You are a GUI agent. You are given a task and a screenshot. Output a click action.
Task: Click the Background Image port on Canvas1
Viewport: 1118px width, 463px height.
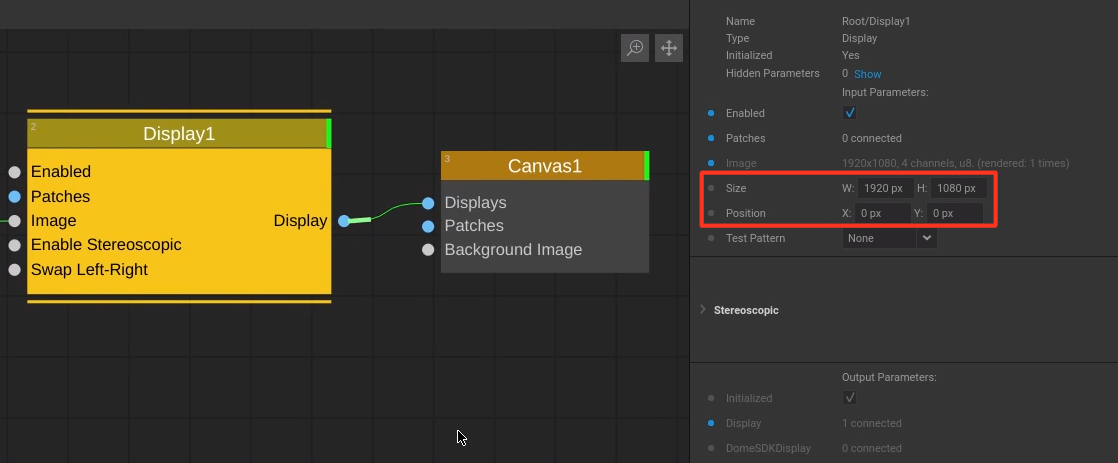[x=428, y=250]
